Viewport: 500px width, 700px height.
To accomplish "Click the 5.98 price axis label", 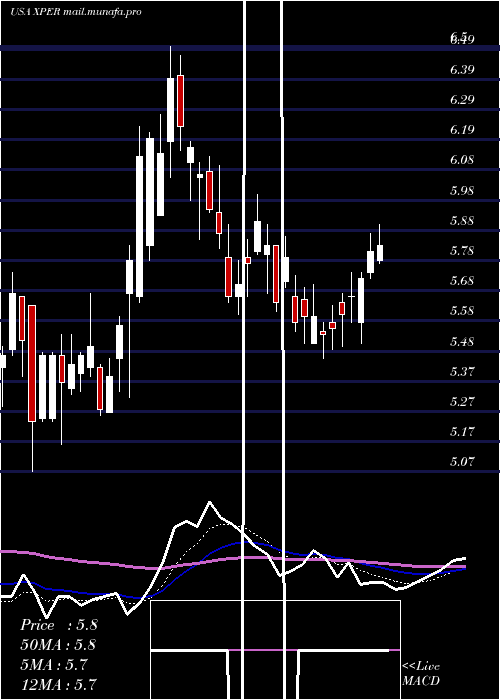I will (x=462, y=191).
